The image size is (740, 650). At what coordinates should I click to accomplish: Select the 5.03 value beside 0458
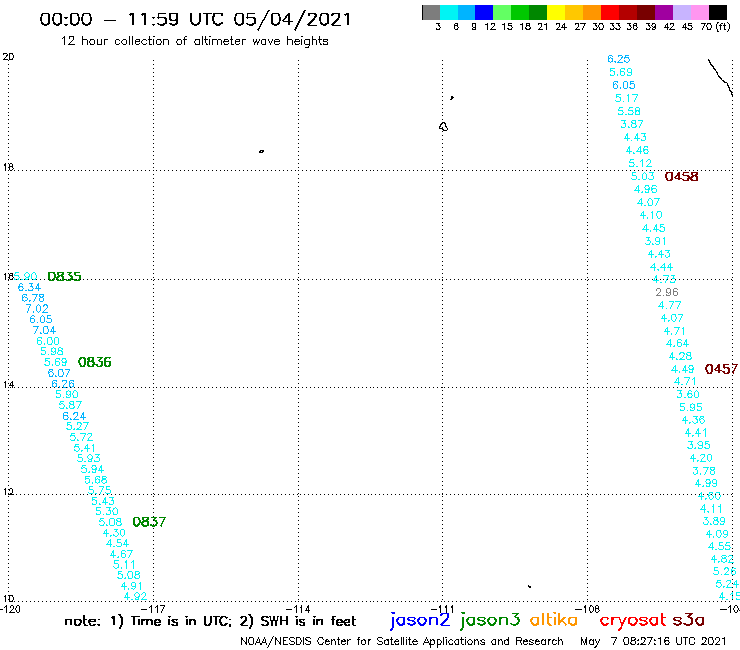[642, 176]
